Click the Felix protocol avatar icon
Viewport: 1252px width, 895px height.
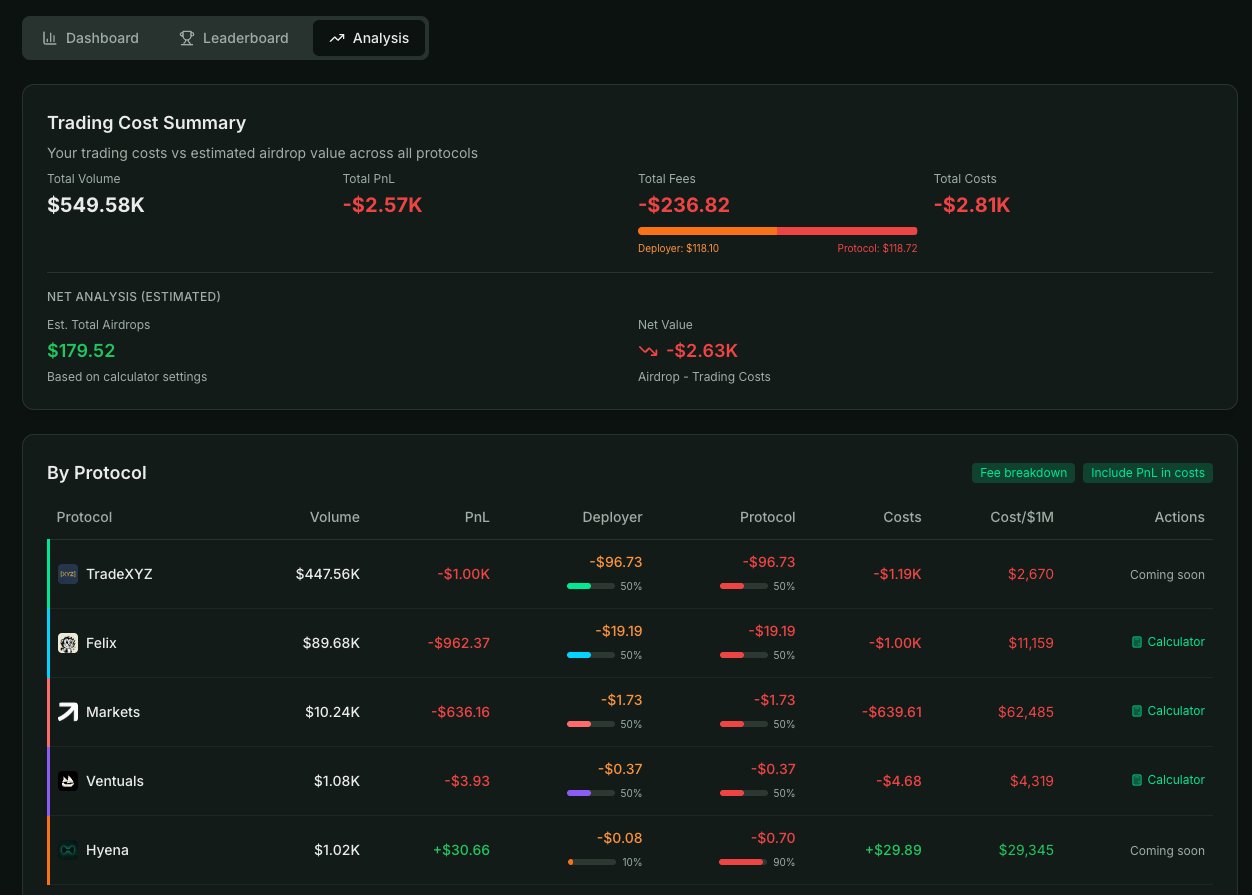68,643
